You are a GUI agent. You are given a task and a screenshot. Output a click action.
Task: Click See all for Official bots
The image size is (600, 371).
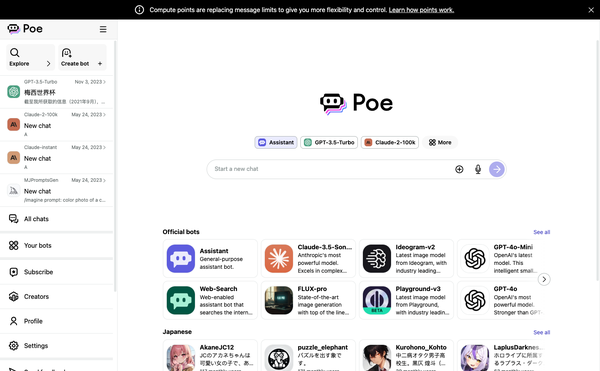(541, 232)
